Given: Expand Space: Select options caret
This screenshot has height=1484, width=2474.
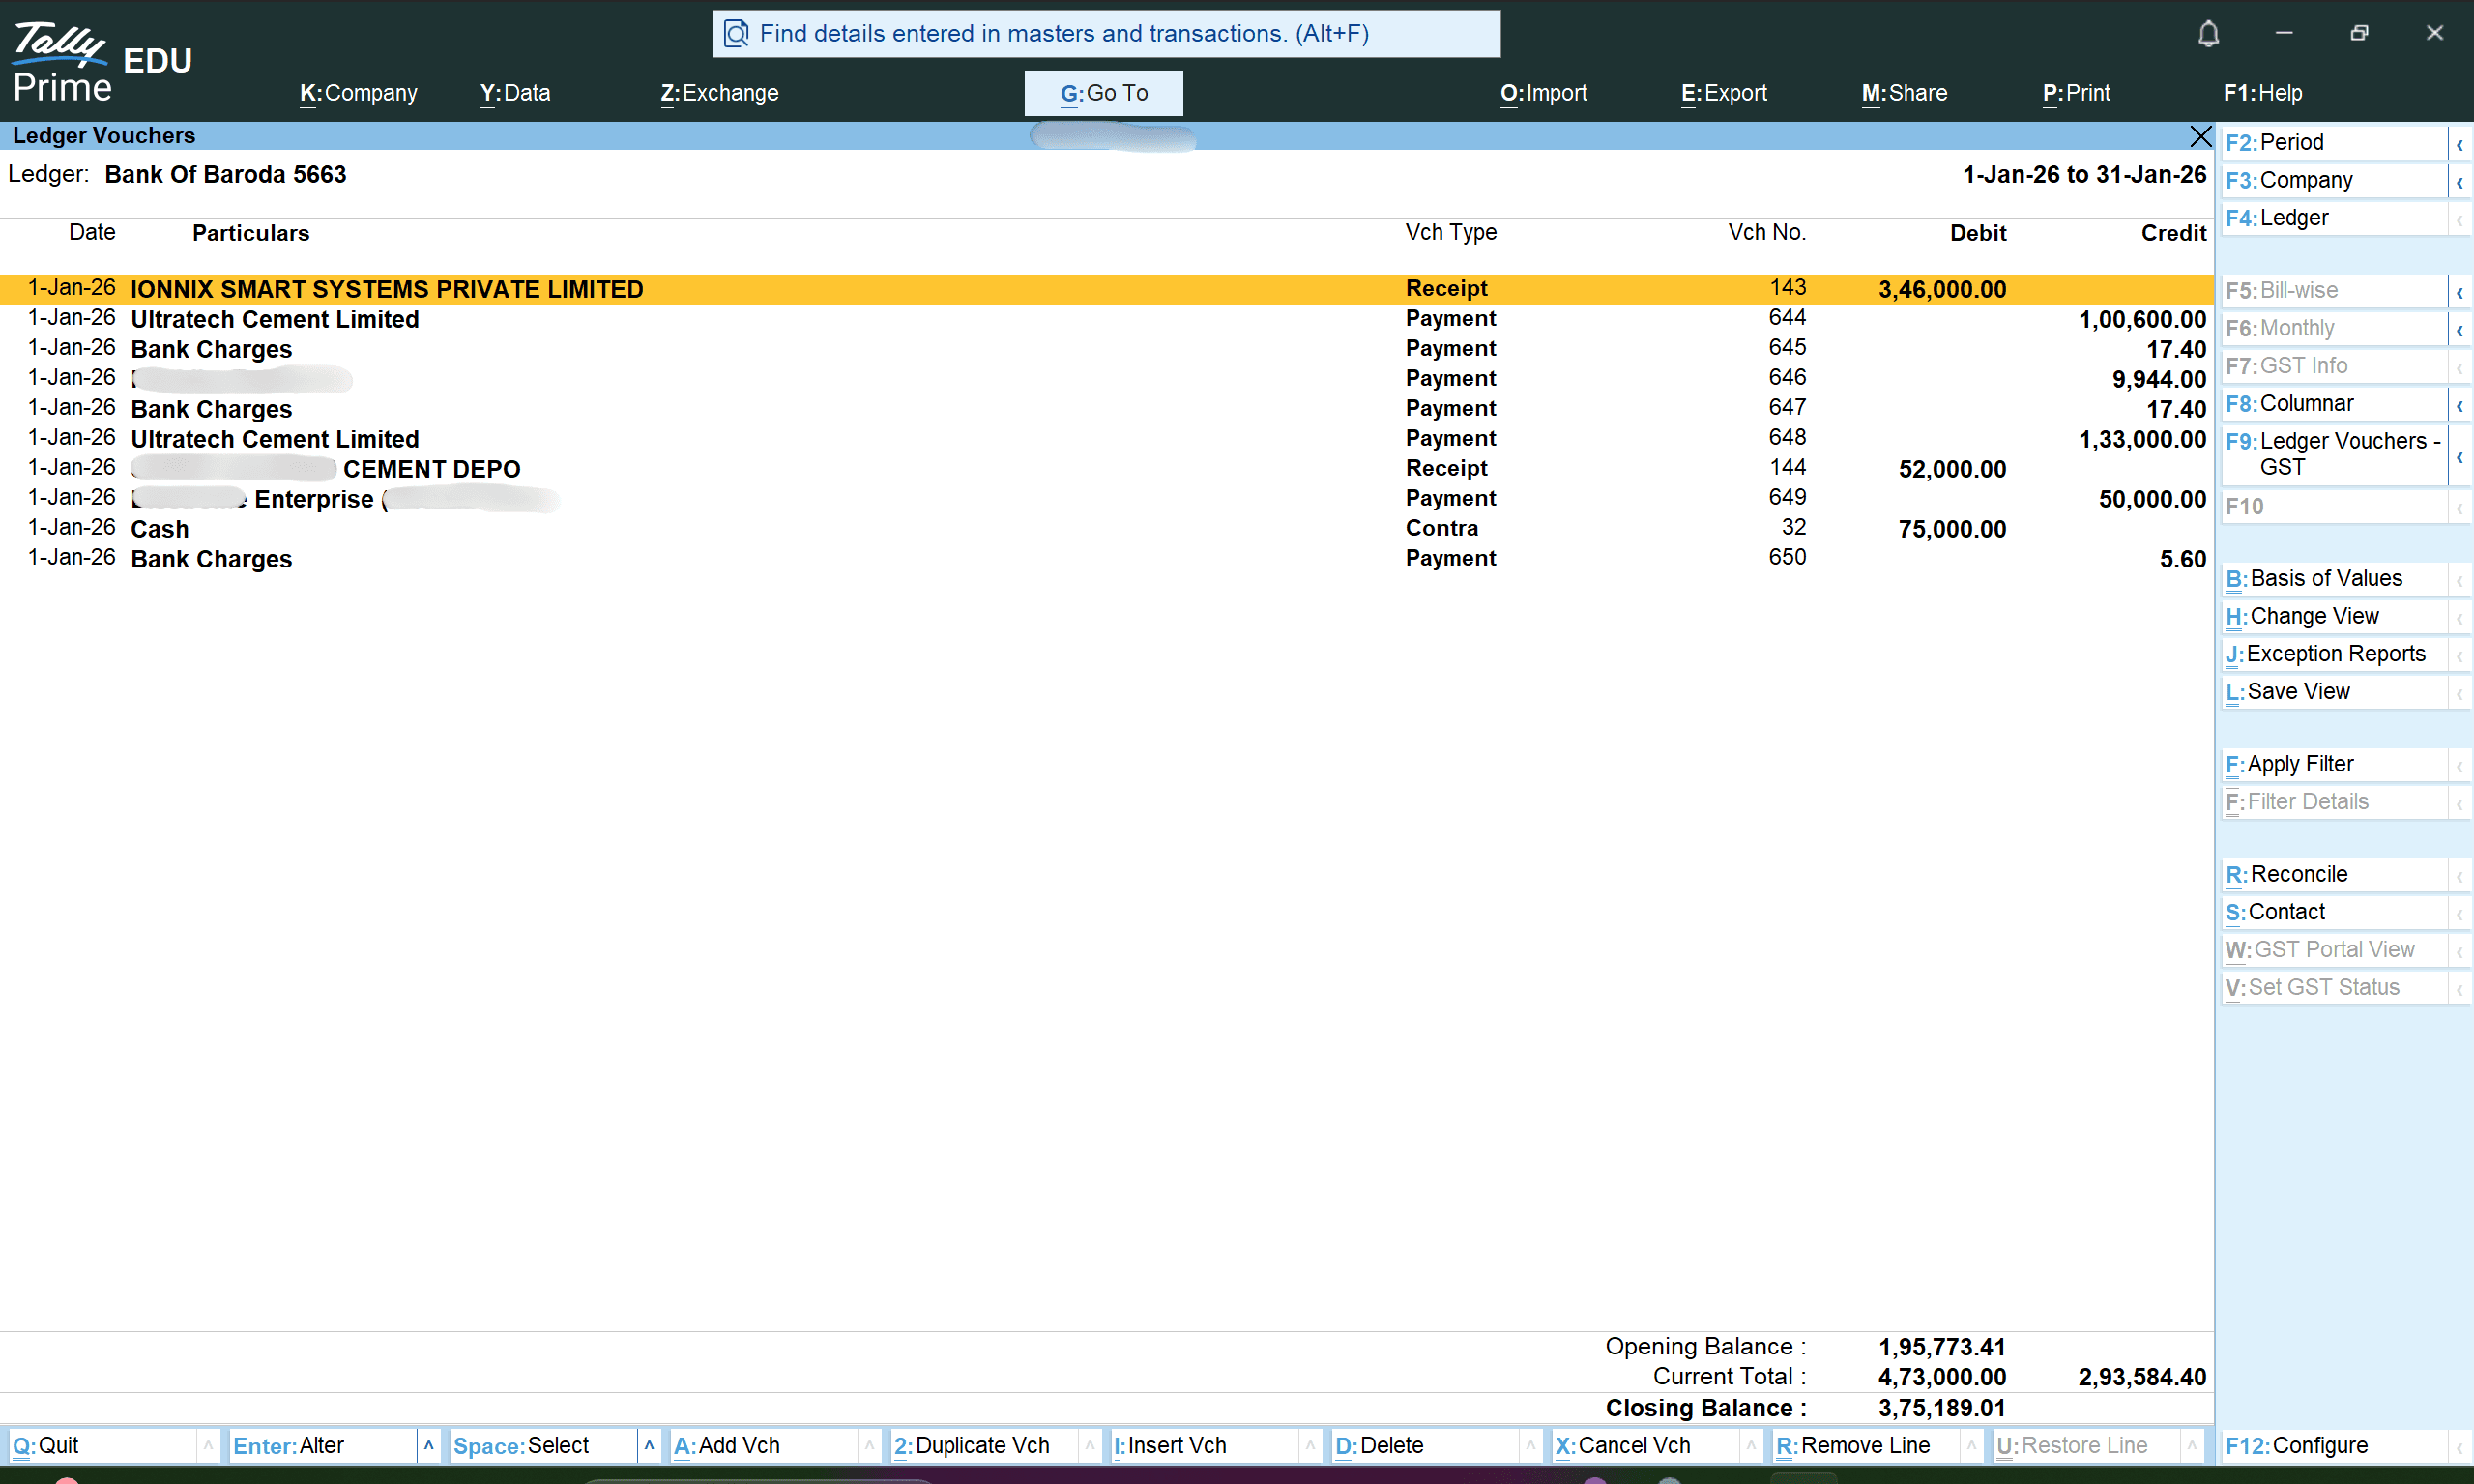Looking at the screenshot, I should point(649,1445).
